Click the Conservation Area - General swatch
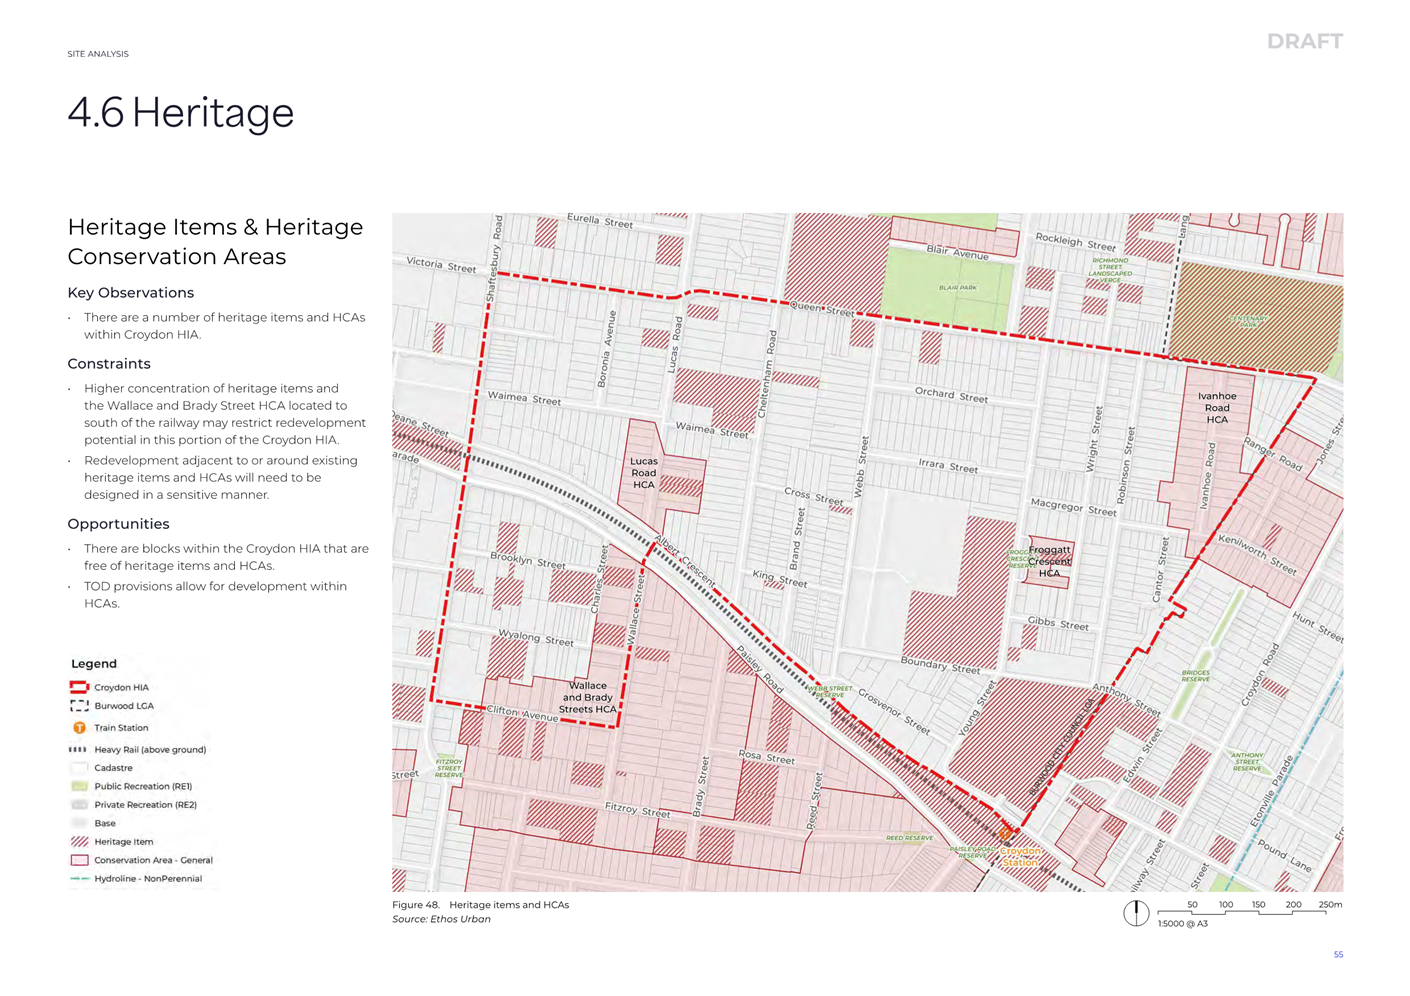This screenshot has height=996, width=1410. pos(79,860)
